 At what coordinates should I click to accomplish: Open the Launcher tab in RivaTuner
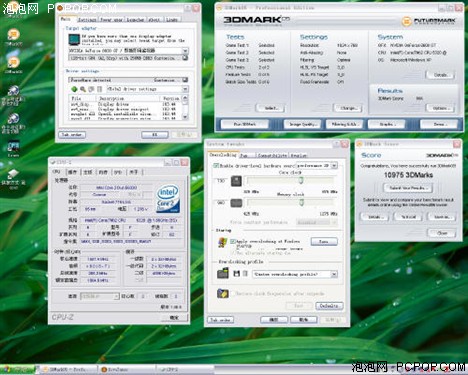pos(135,20)
